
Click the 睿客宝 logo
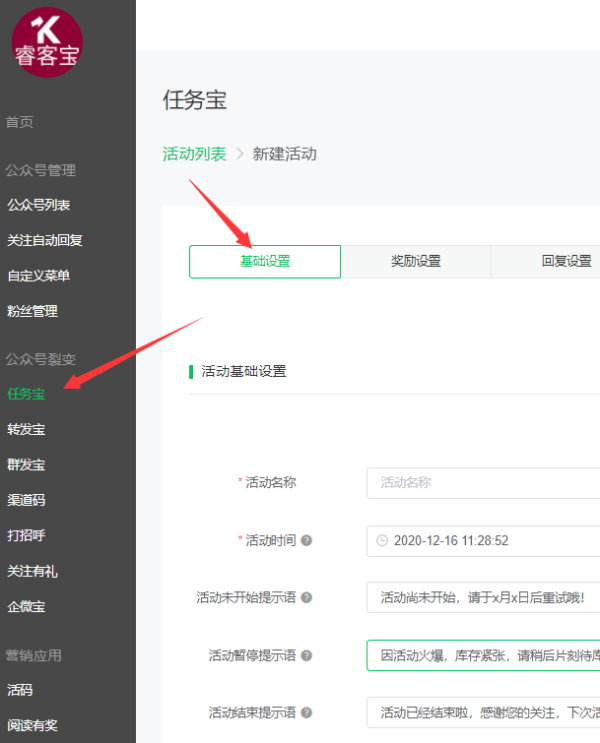tap(47, 42)
